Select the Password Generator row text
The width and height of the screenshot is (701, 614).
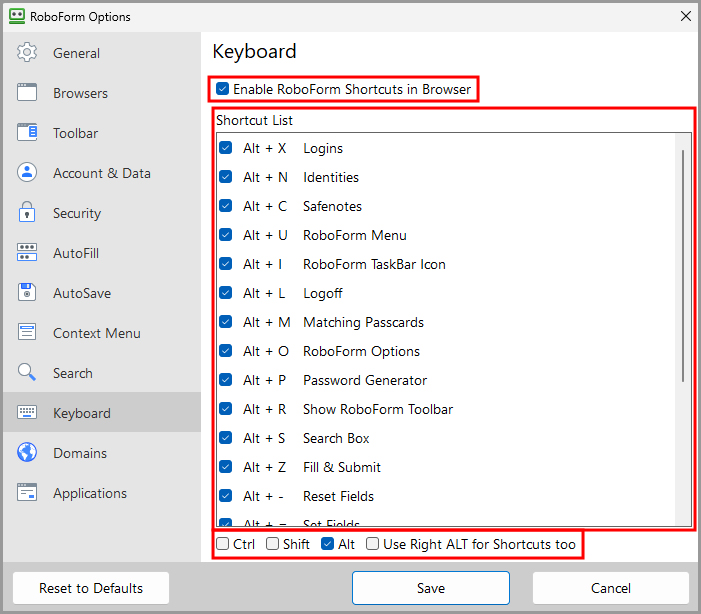click(x=365, y=380)
